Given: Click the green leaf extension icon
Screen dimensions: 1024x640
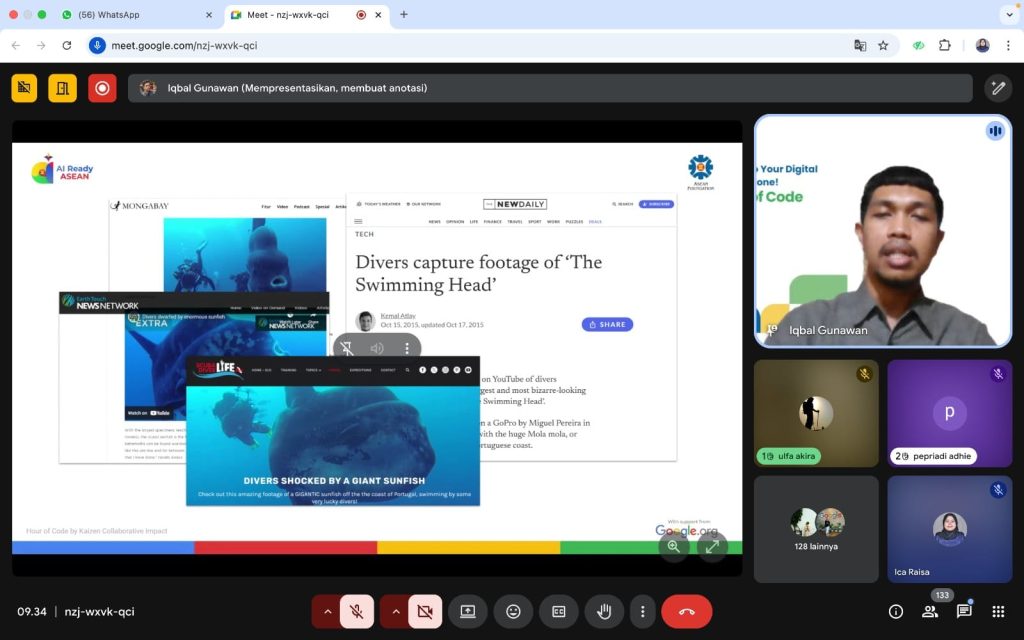Looking at the screenshot, I should coord(918,45).
